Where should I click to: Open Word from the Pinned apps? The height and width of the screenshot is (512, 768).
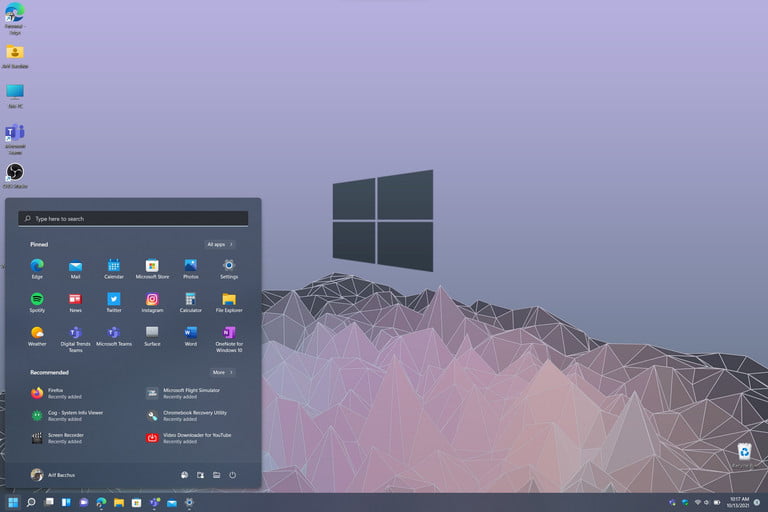[191, 336]
